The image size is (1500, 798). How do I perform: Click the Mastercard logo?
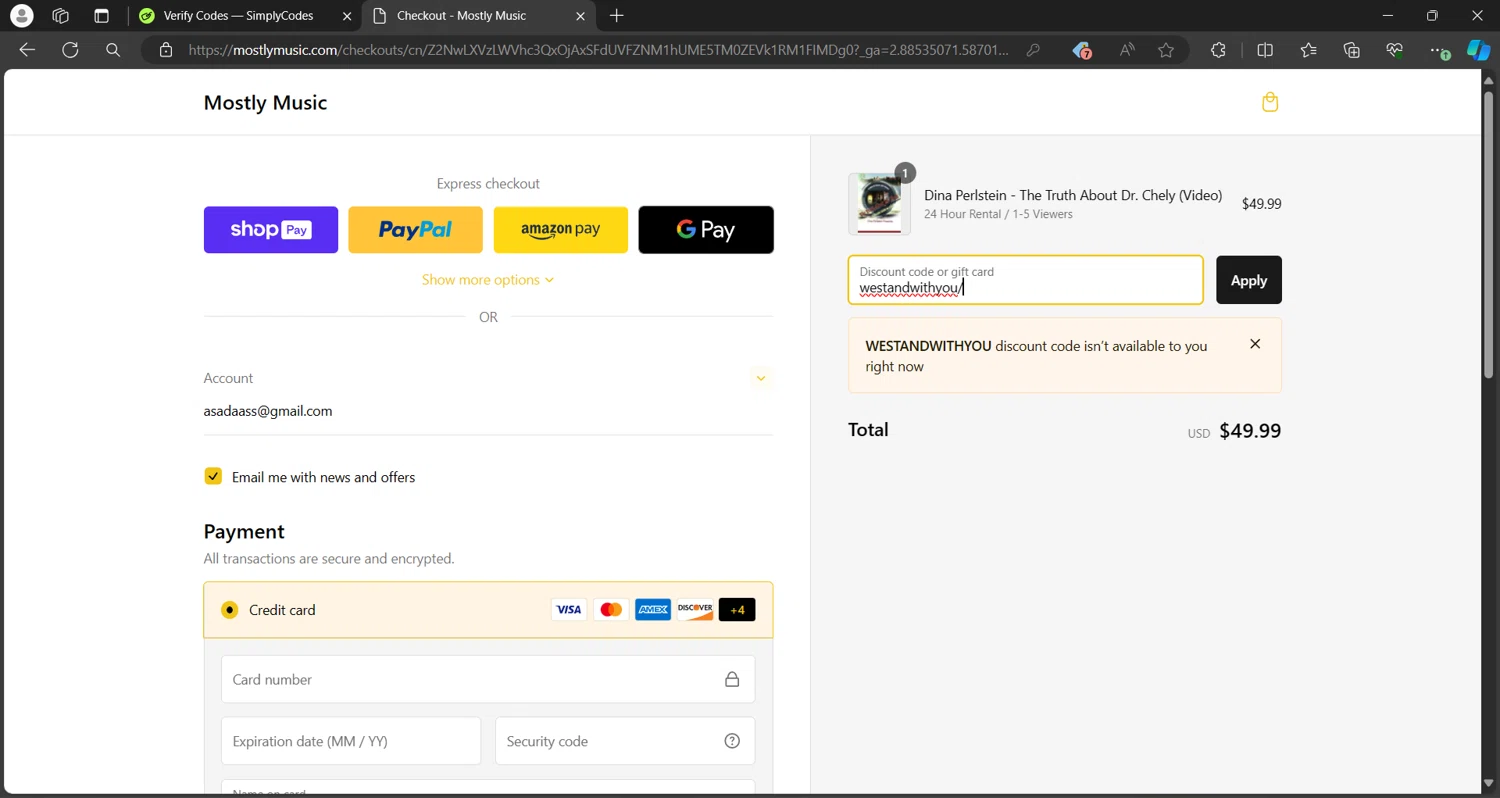pyautogui.click(x=611, y=610)
